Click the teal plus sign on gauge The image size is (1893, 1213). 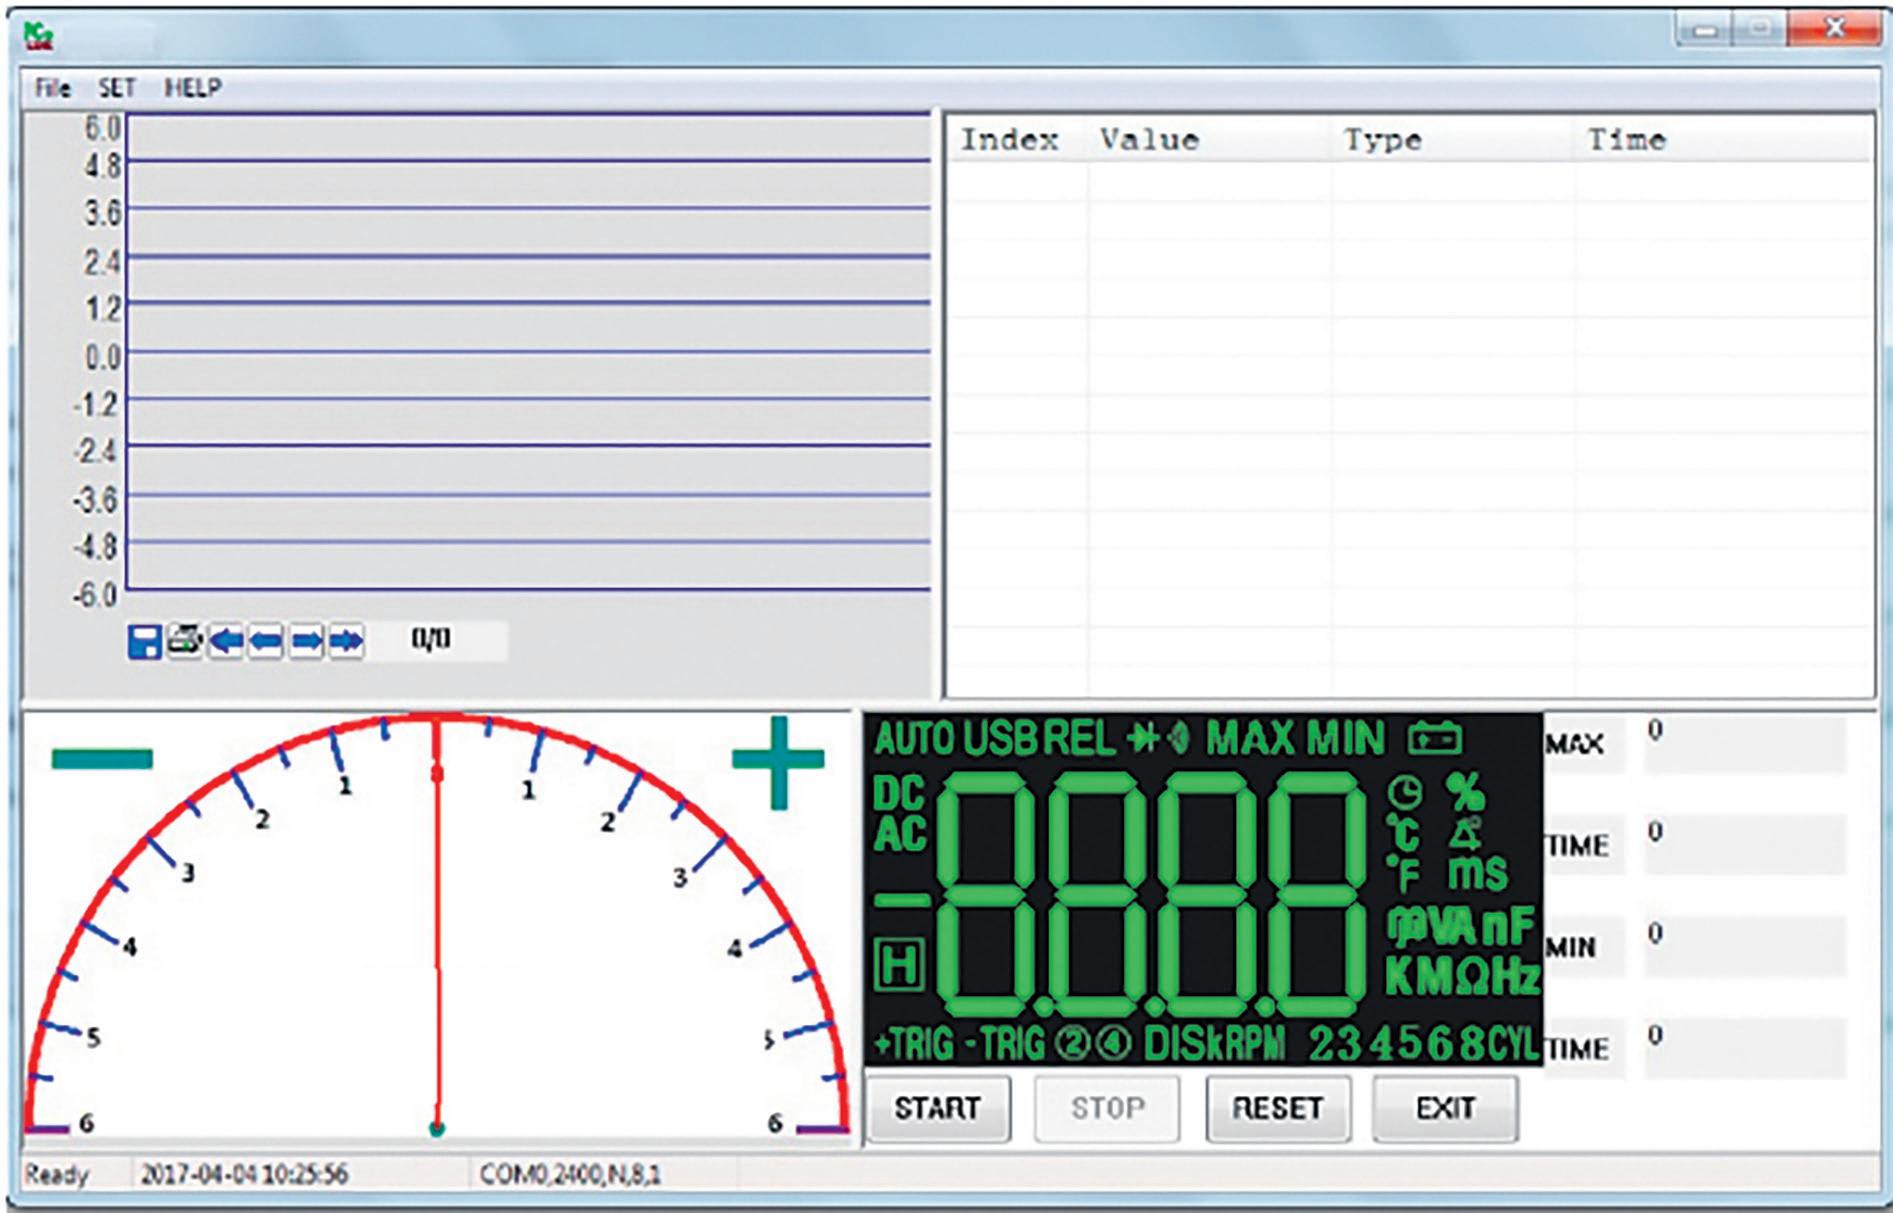[778, 760]
